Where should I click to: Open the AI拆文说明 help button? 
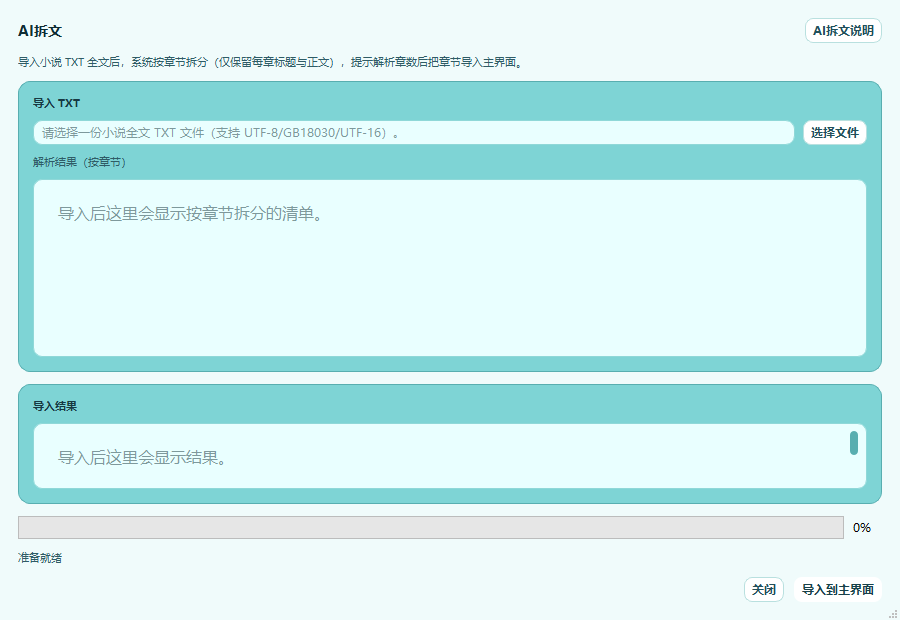843,30
